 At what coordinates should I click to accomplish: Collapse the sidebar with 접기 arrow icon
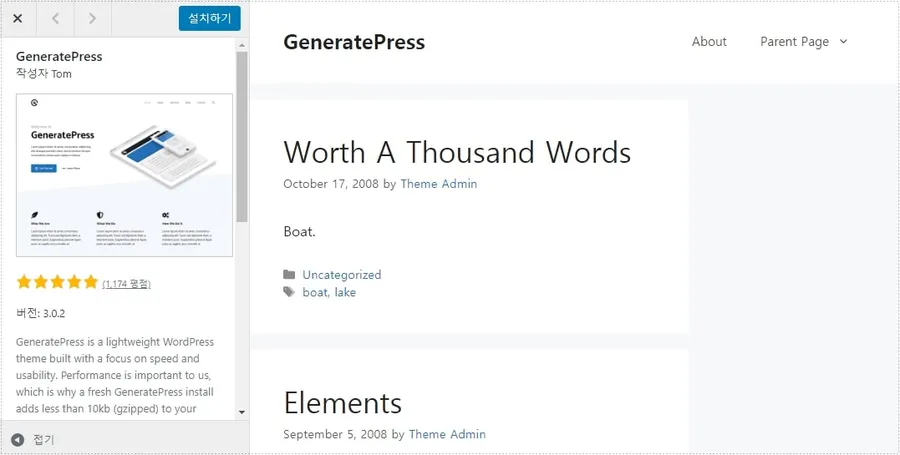[18, 440]
